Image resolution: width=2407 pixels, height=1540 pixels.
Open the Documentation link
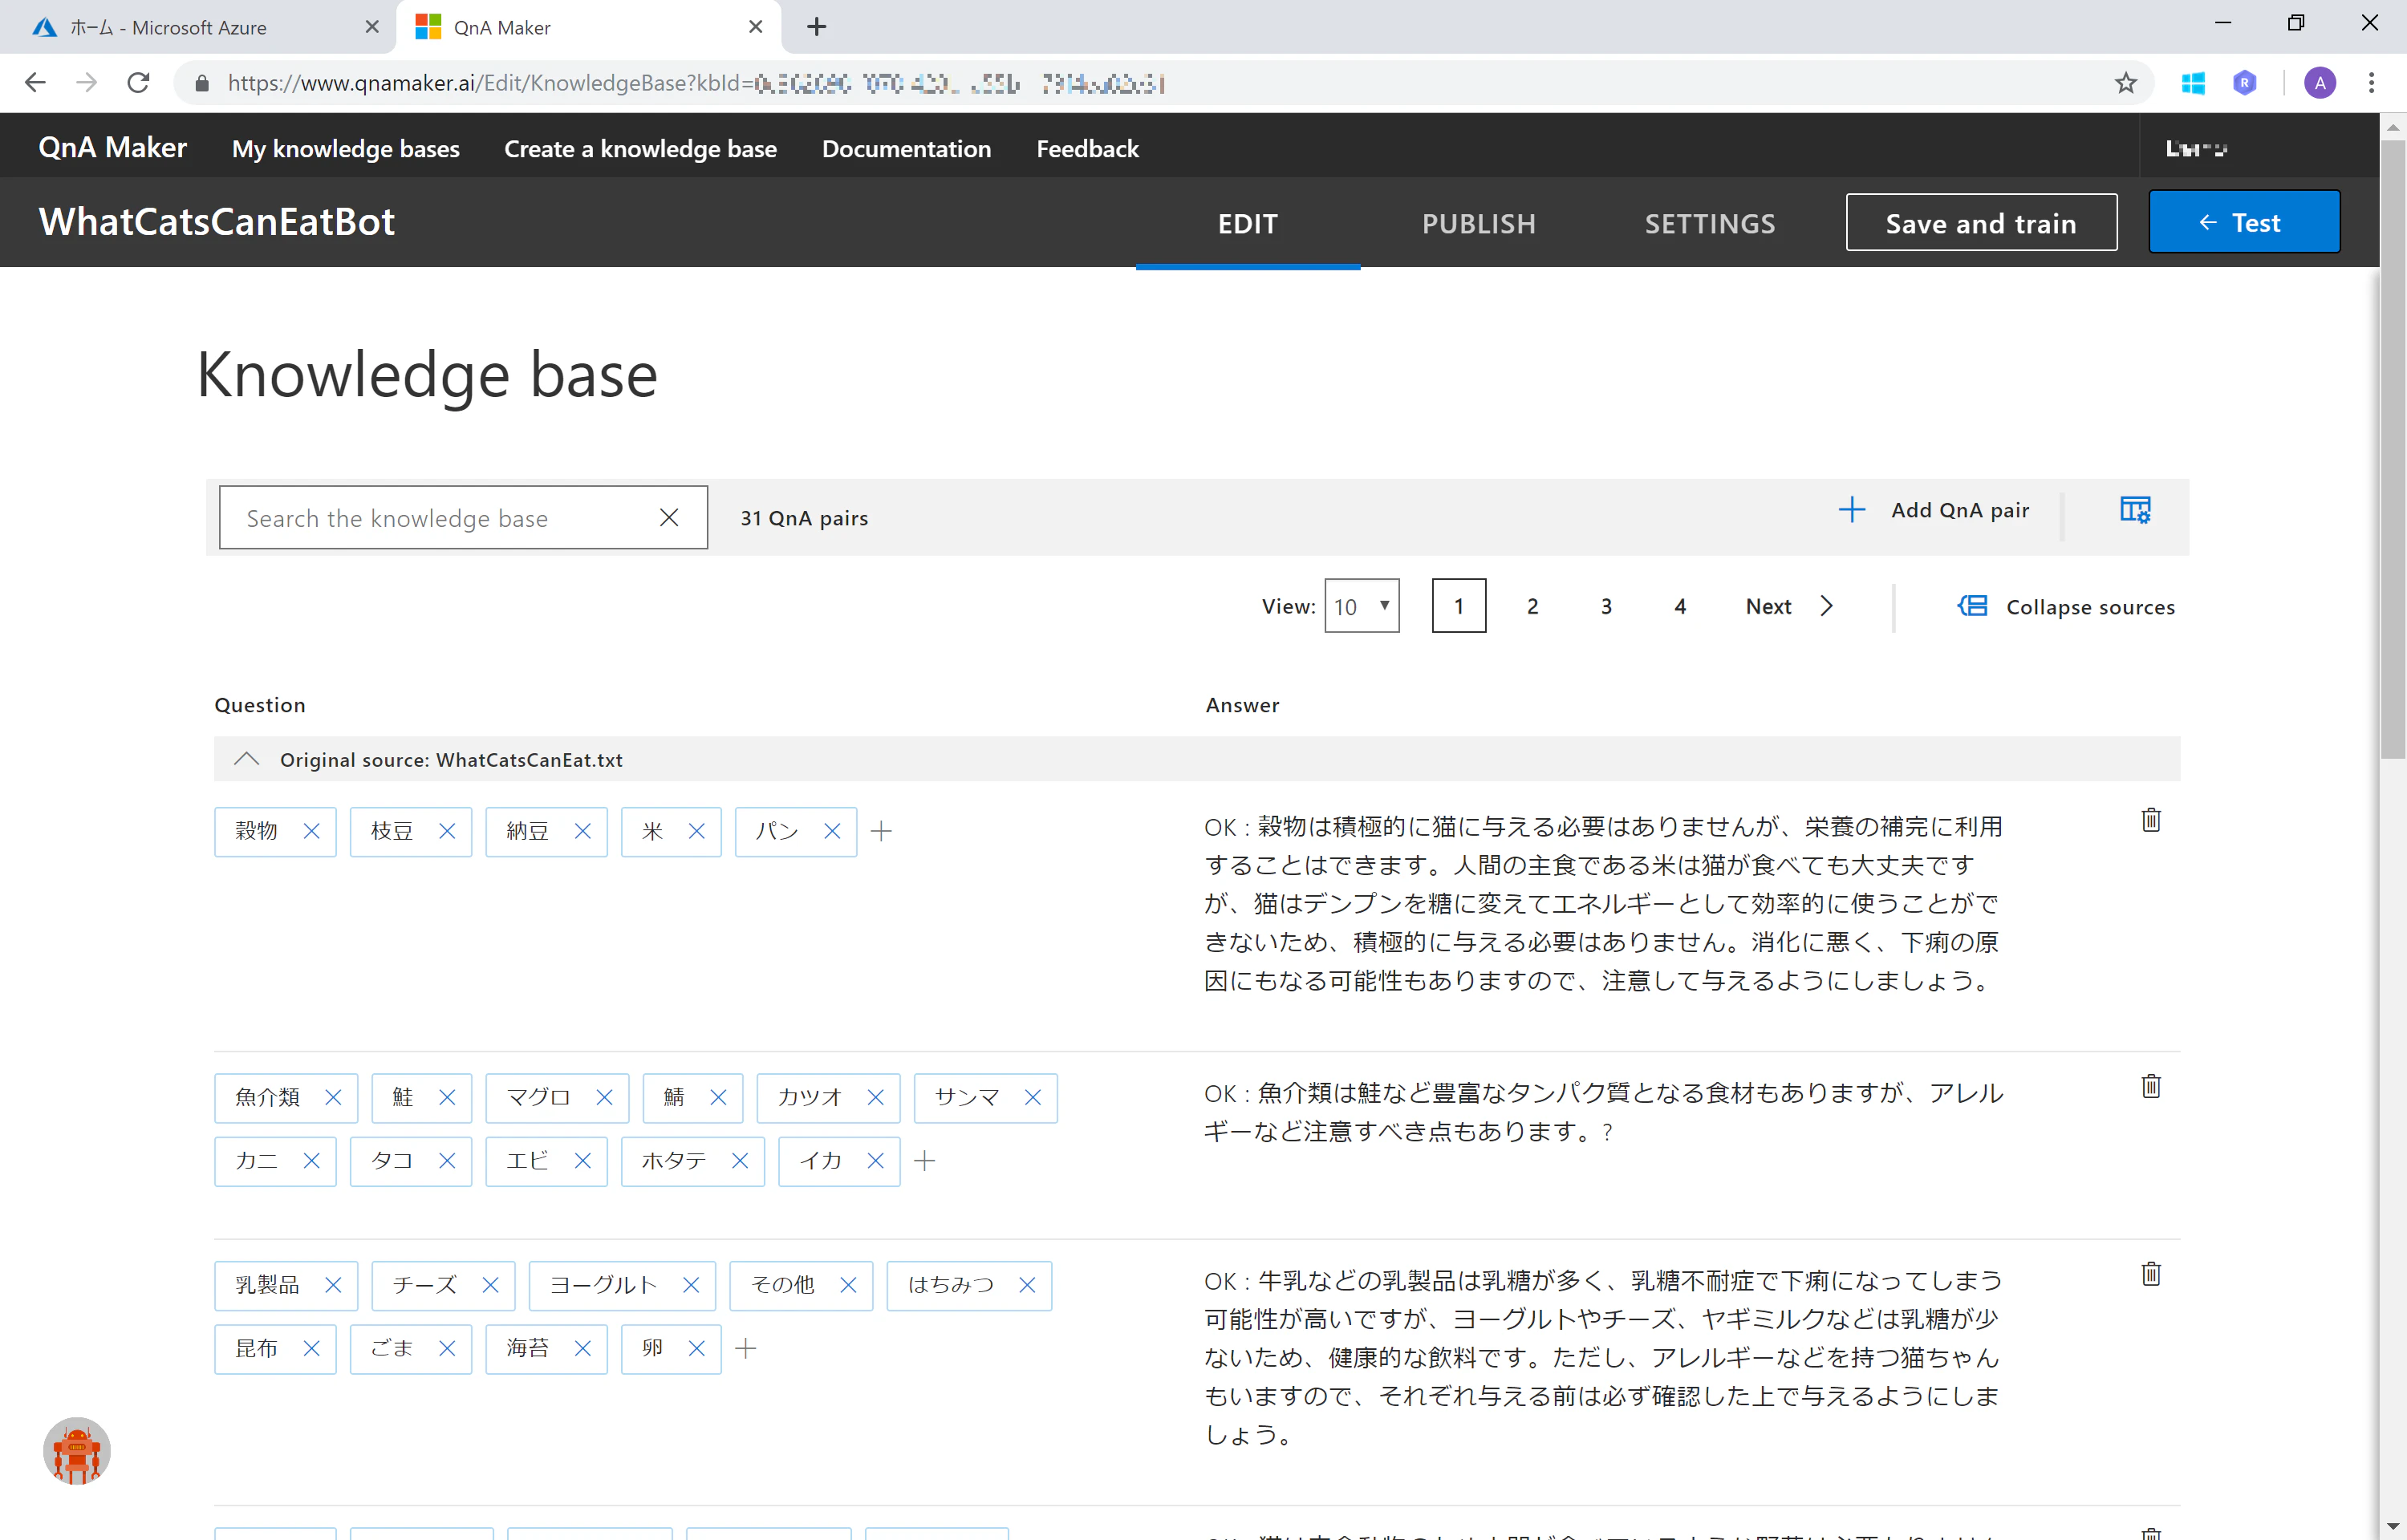tap(906, 148)
